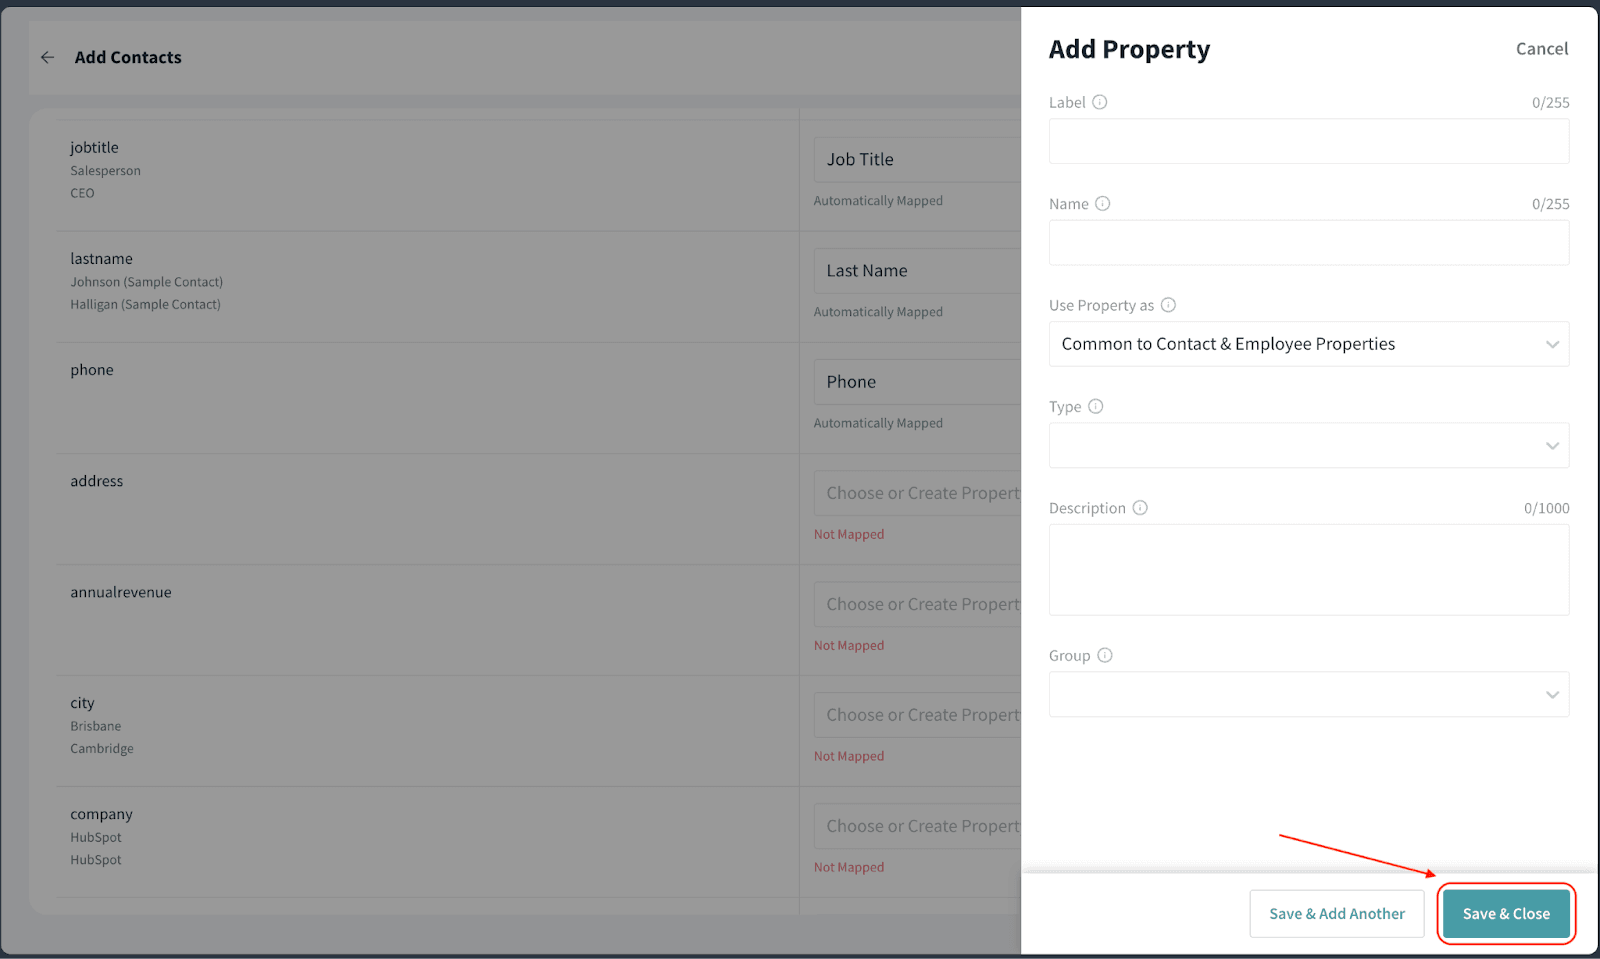
Task: Expand the Group dropdown
Action: coord(1308,695)
